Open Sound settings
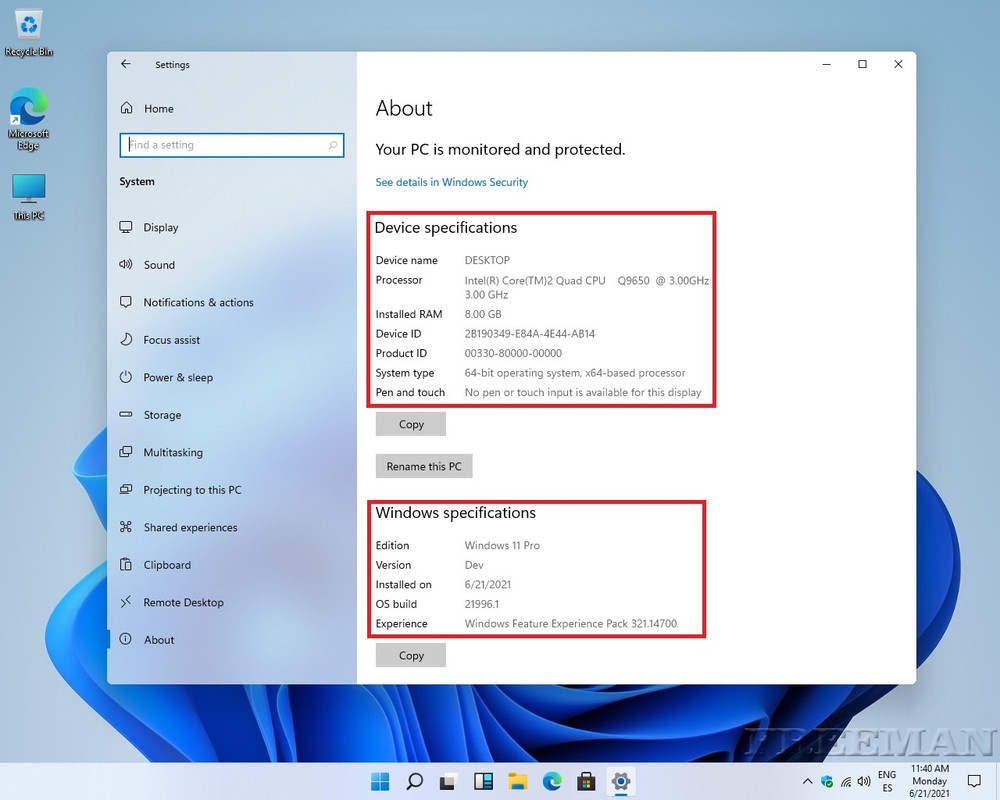This screenshot has height=800, width=1000. tap(159, 265)
